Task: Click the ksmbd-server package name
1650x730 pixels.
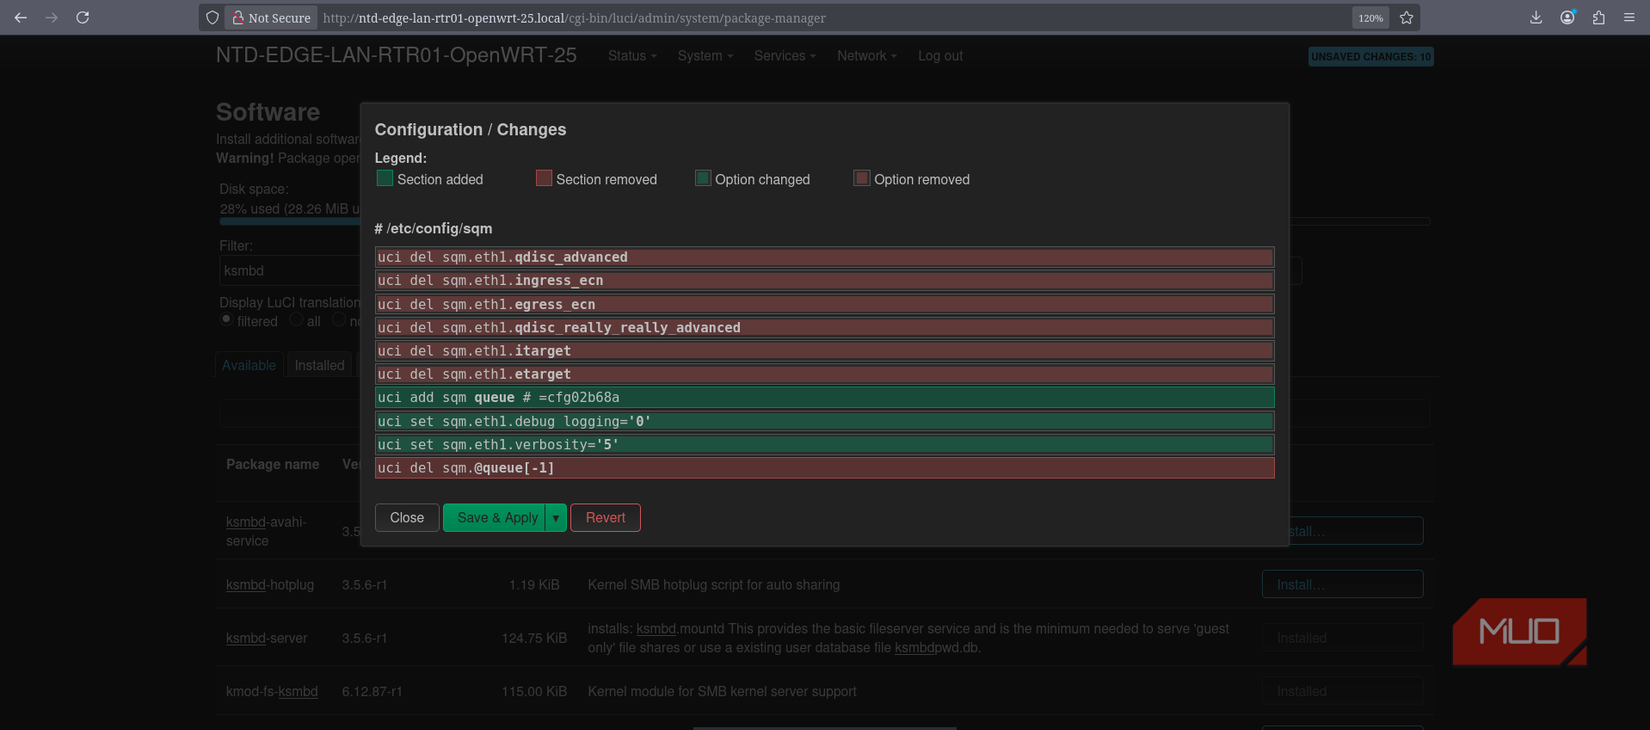Action: coord(267,638)
